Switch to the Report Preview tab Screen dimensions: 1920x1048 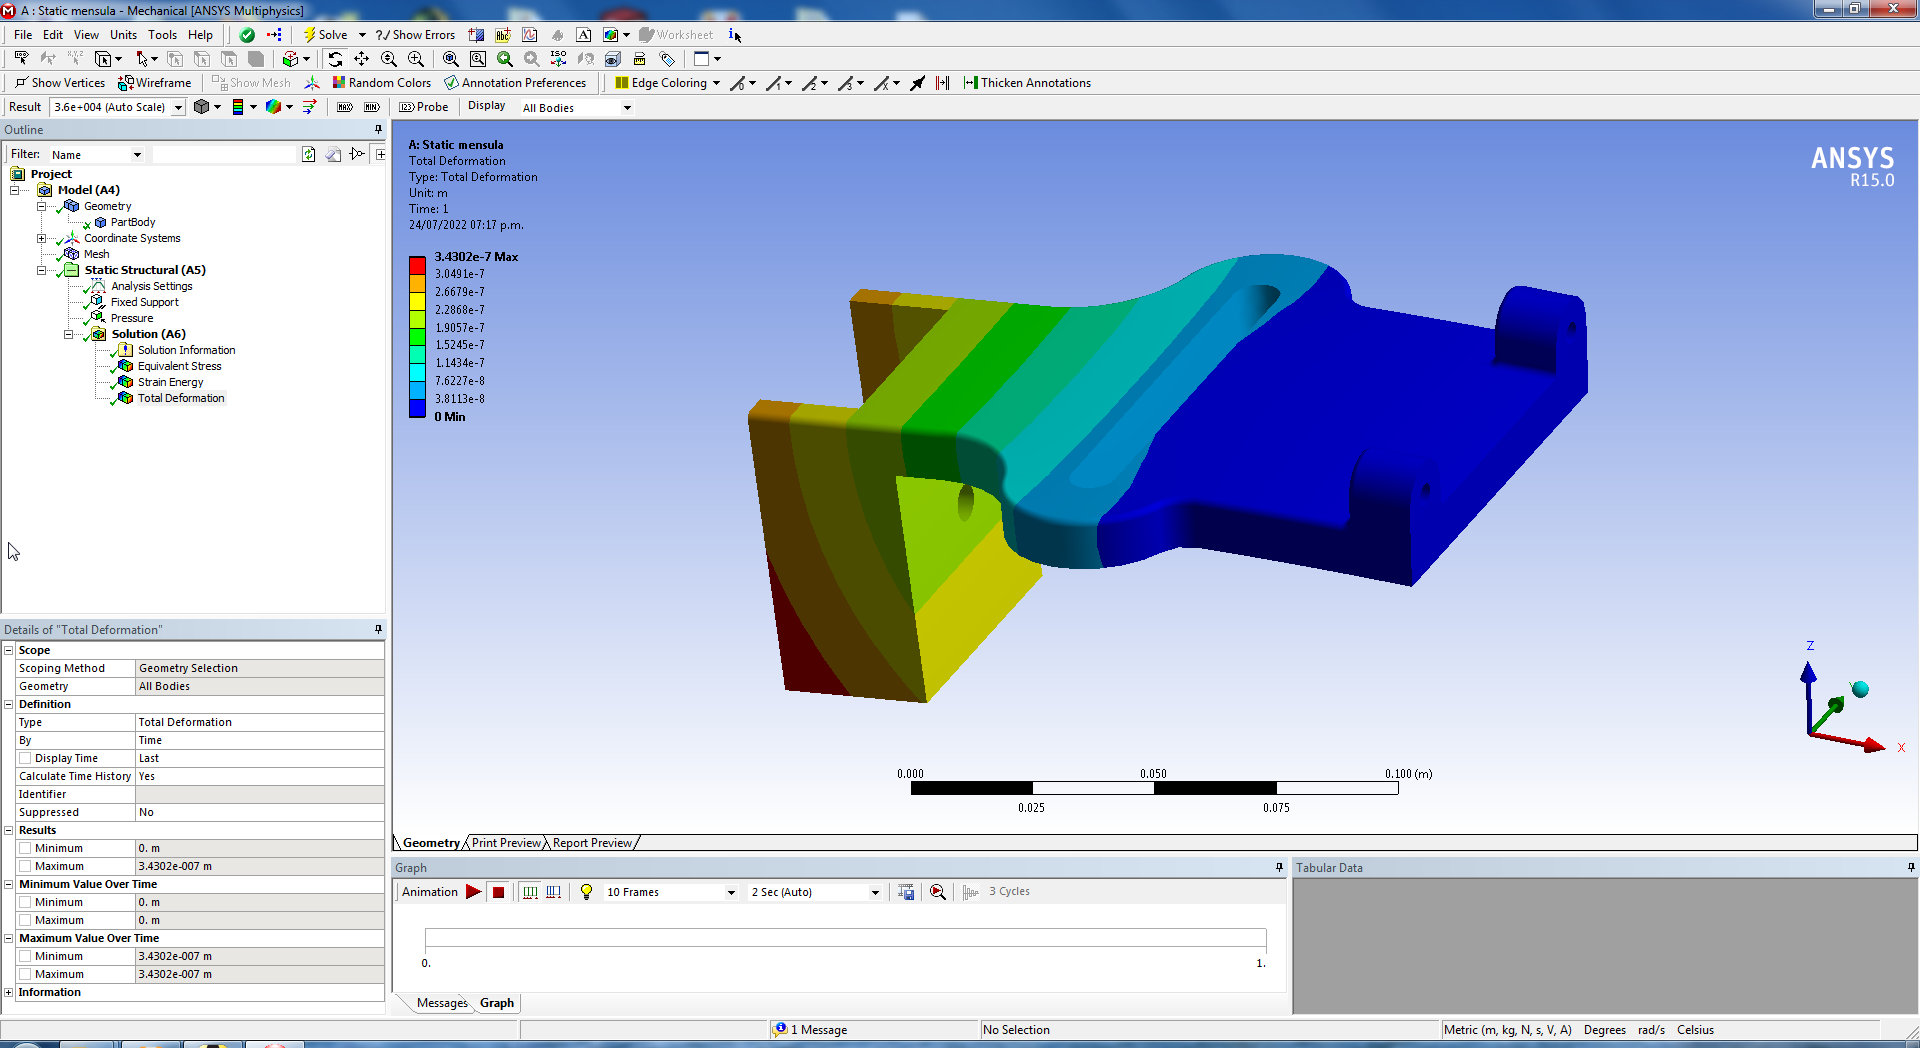point(592,843)
